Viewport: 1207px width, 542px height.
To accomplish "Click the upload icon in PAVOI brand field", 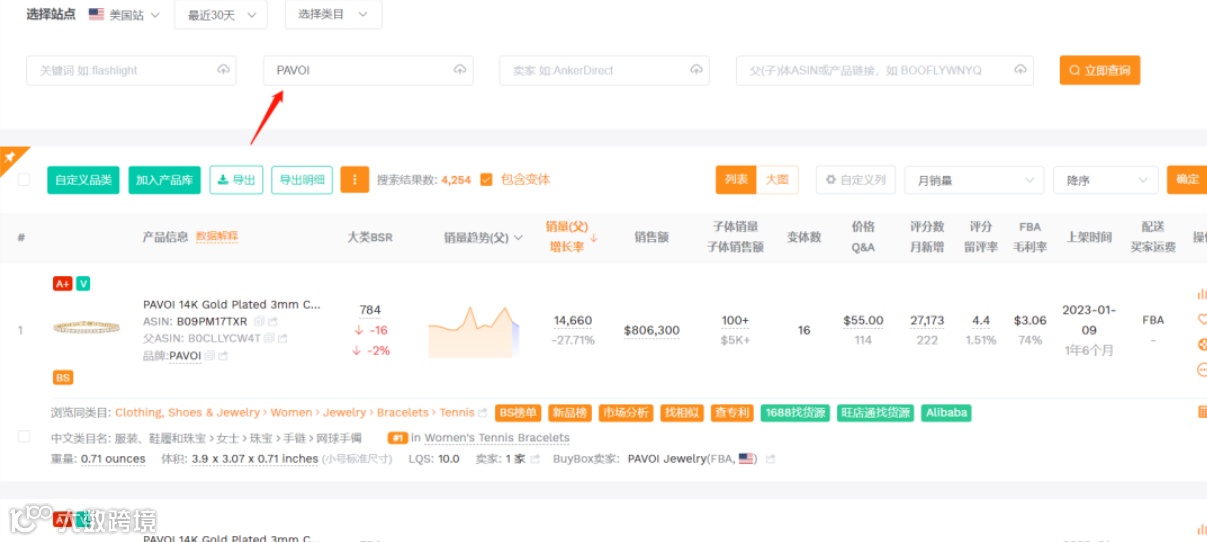I will click(460, 70).
